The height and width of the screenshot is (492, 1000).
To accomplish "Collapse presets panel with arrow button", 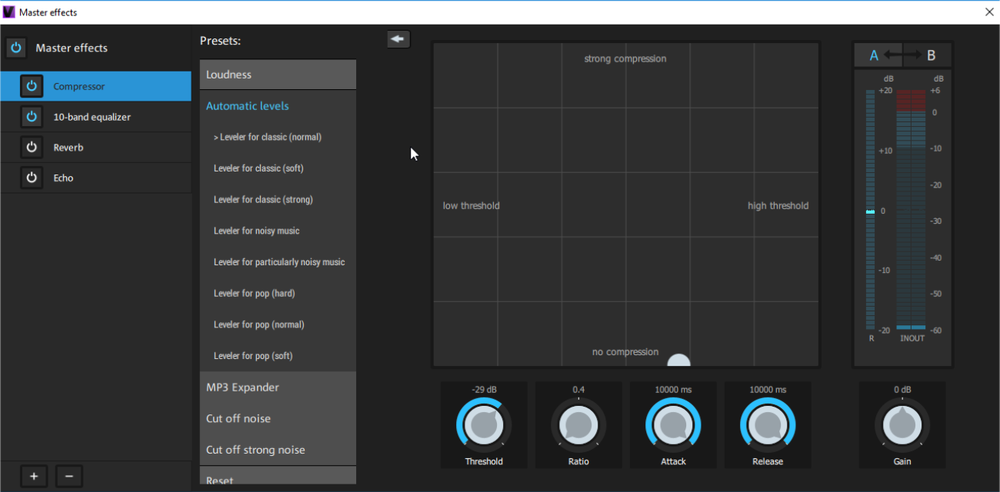I will coord(398,39).
